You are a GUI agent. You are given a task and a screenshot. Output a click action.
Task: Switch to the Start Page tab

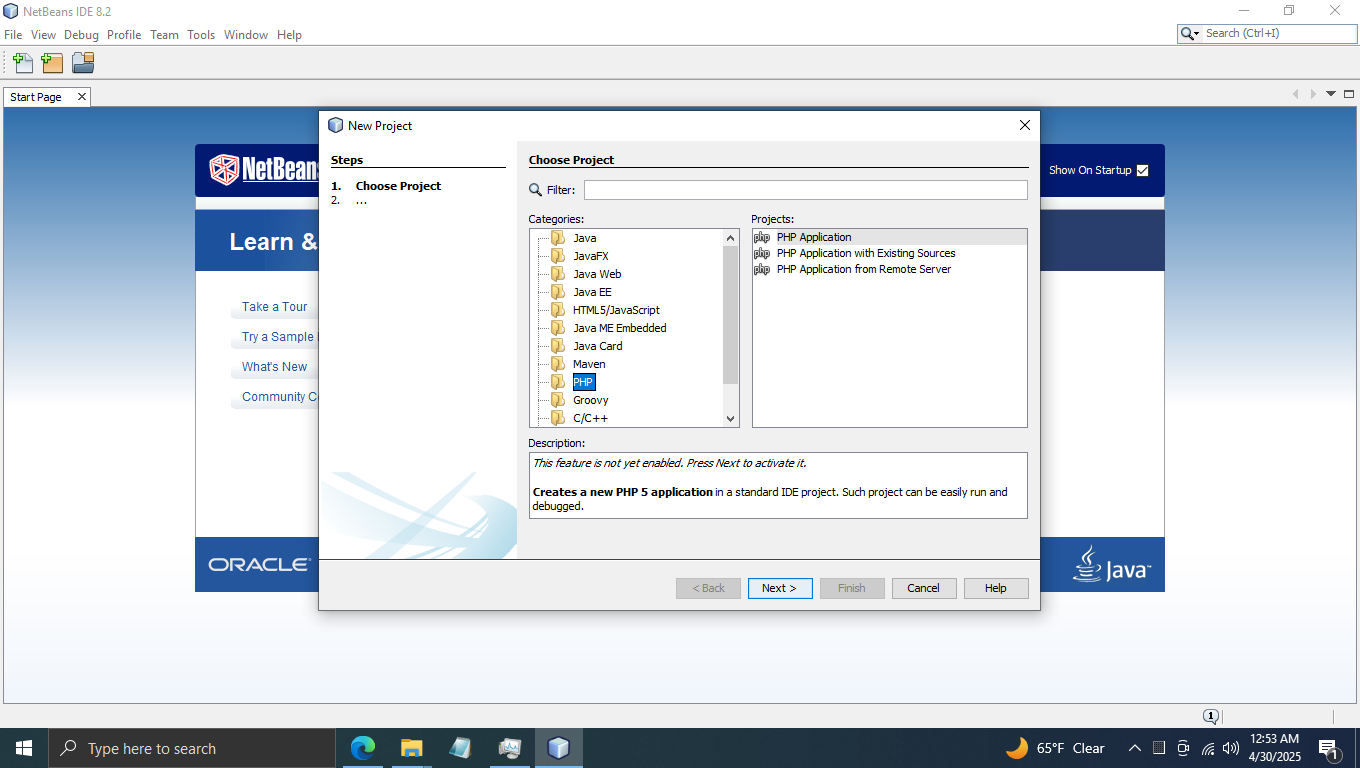pyautogui.click(x=36, y=97)
